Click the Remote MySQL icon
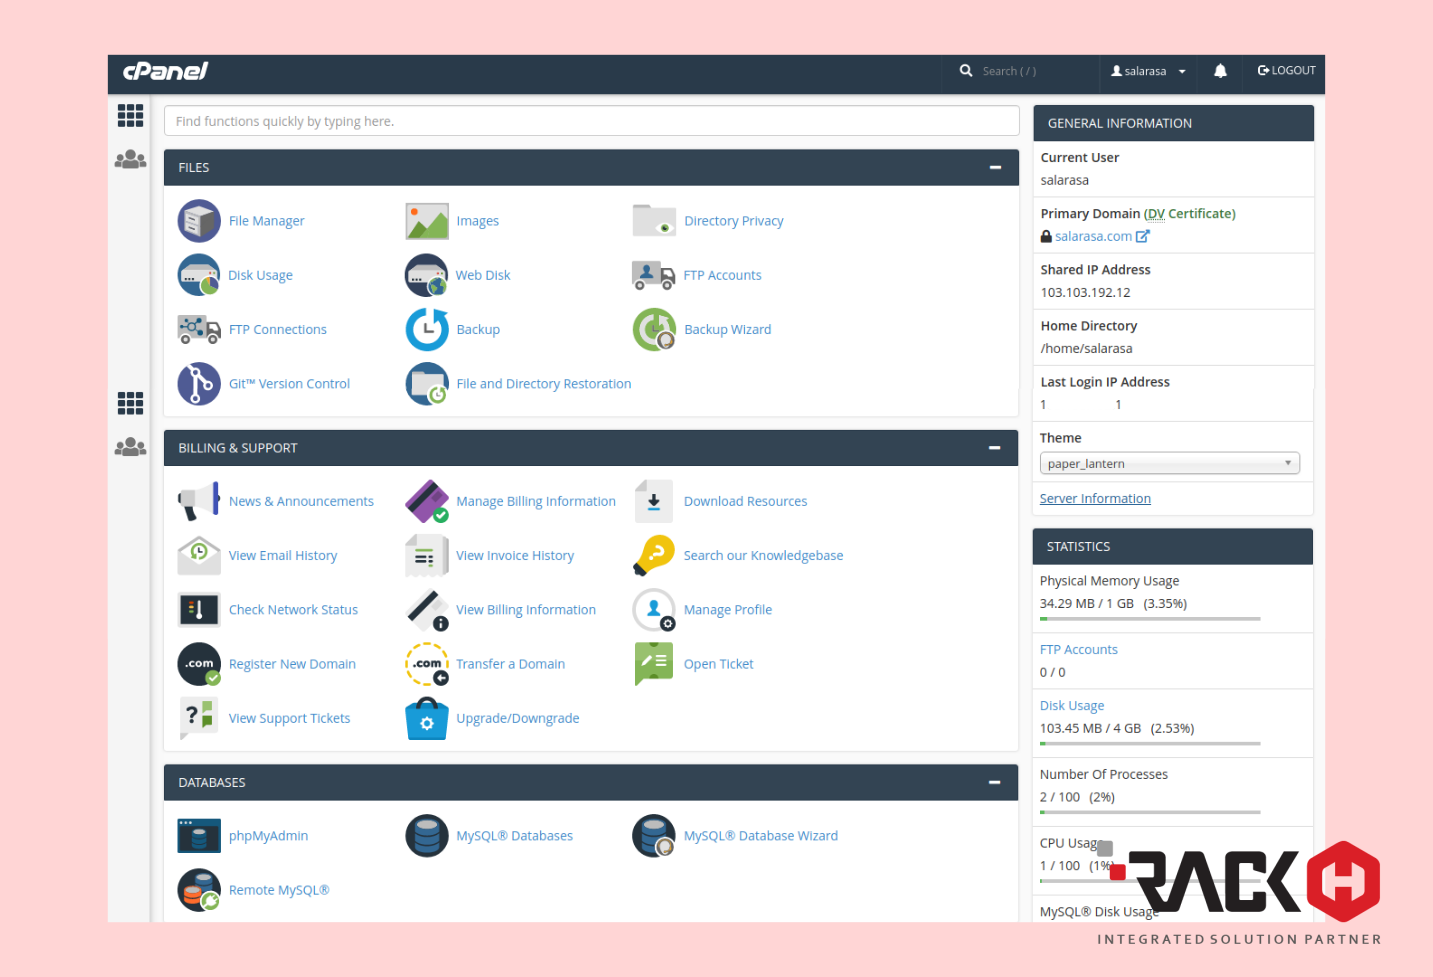Screen dimensions: 1433x977 (199, 889)
